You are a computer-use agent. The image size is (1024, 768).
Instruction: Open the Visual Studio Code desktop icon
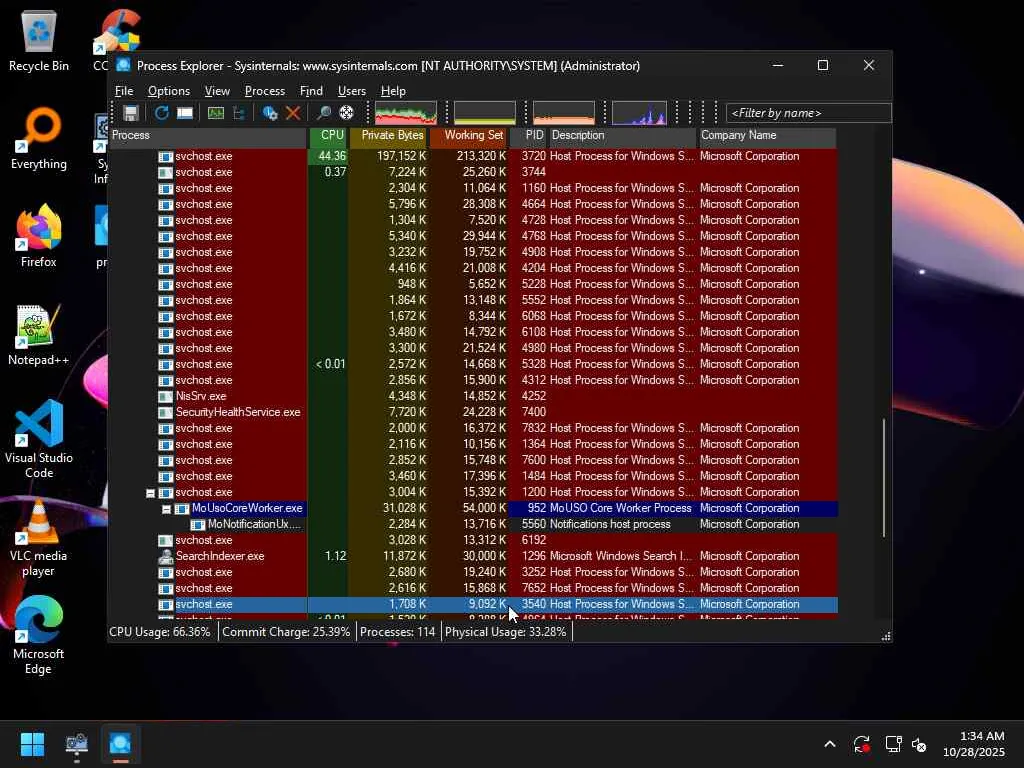[39, 439]
